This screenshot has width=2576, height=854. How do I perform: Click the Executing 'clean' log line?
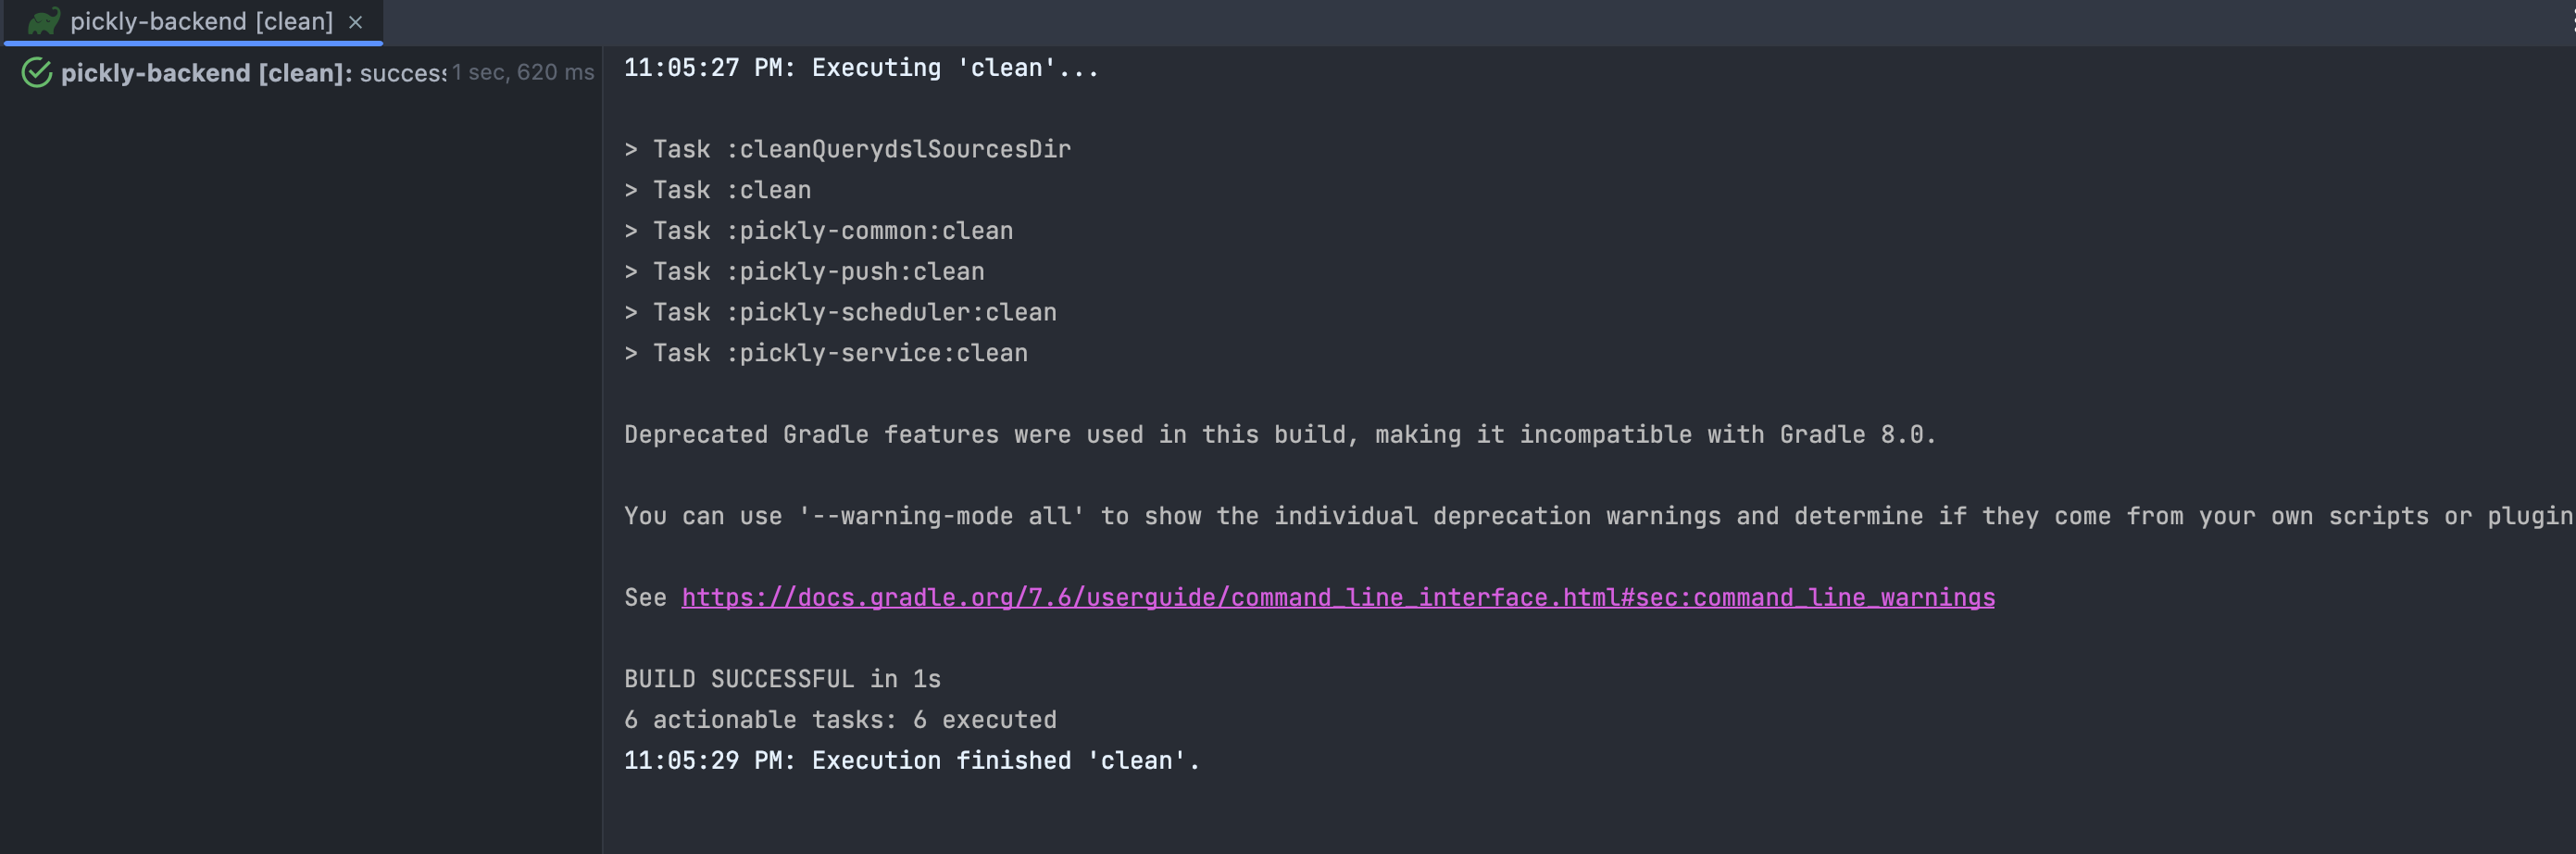point(861,68)
